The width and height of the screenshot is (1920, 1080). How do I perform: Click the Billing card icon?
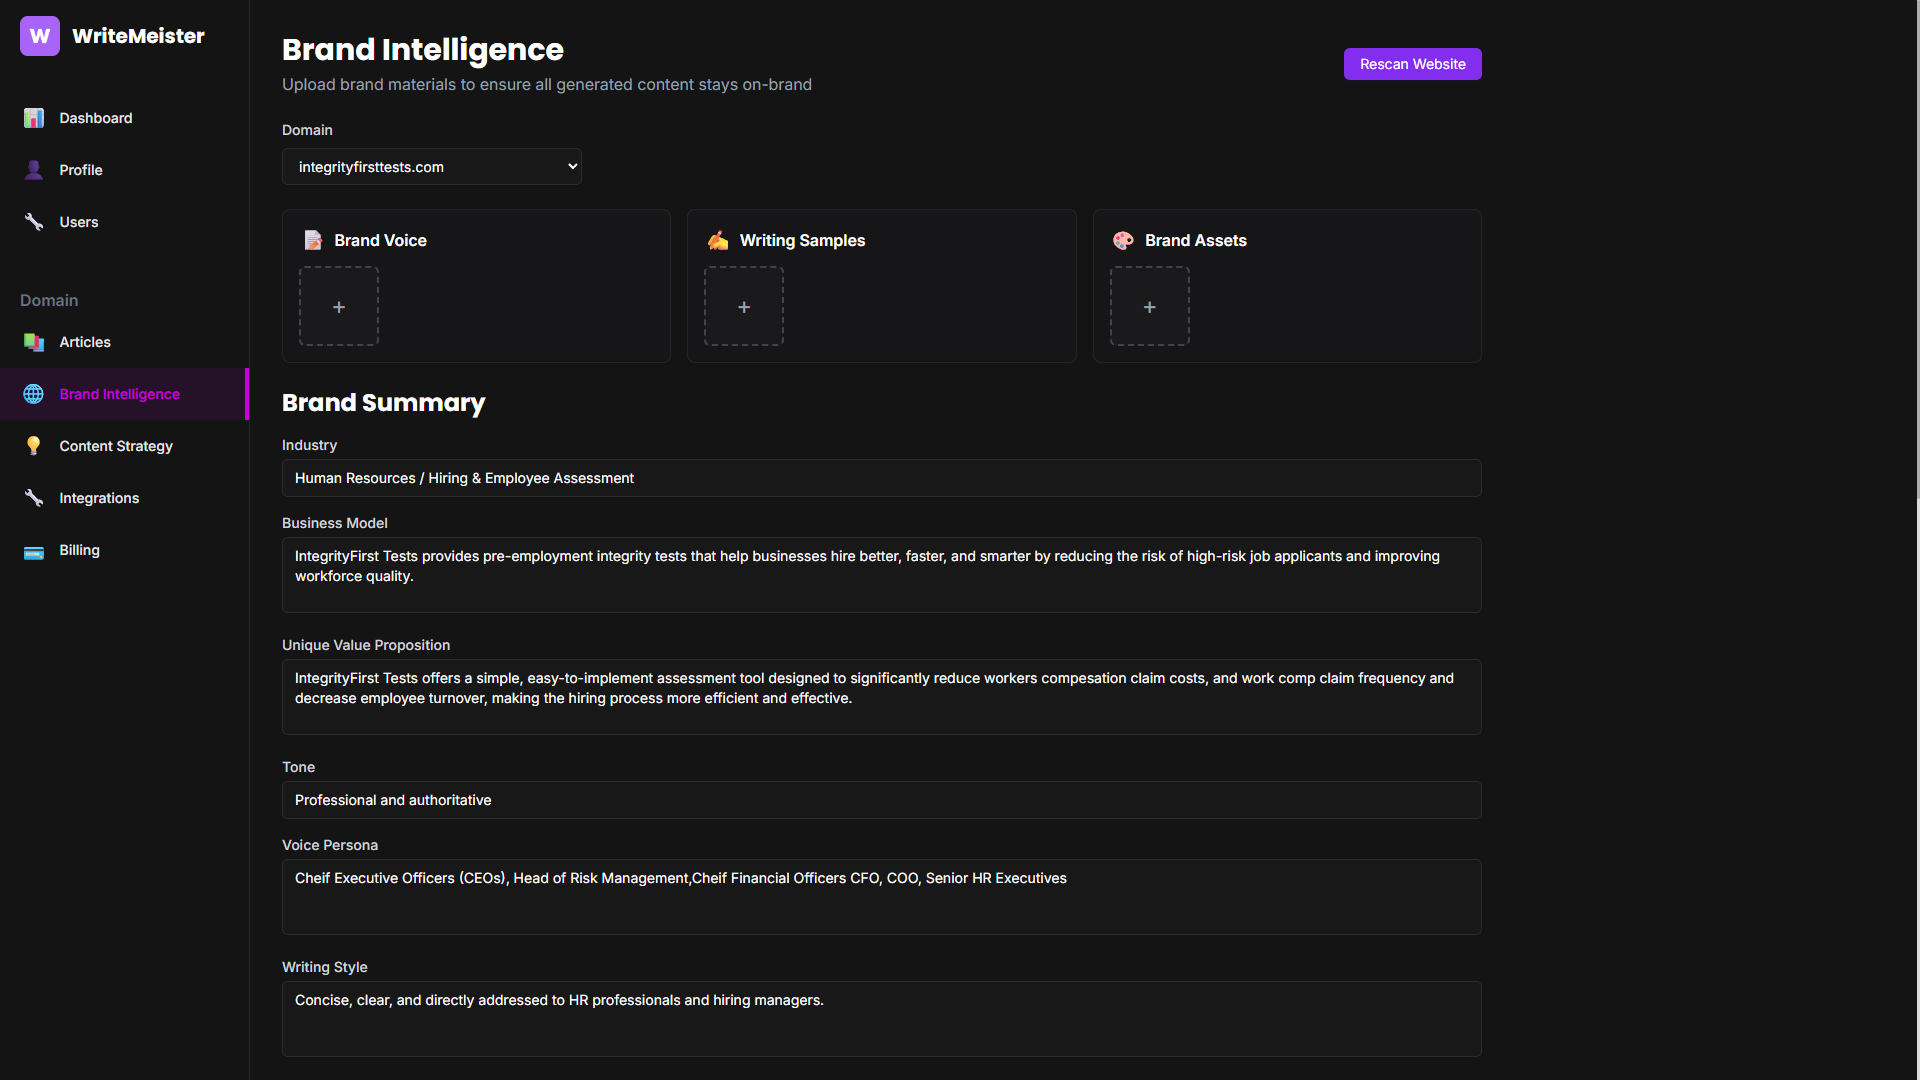click(34, 551)
